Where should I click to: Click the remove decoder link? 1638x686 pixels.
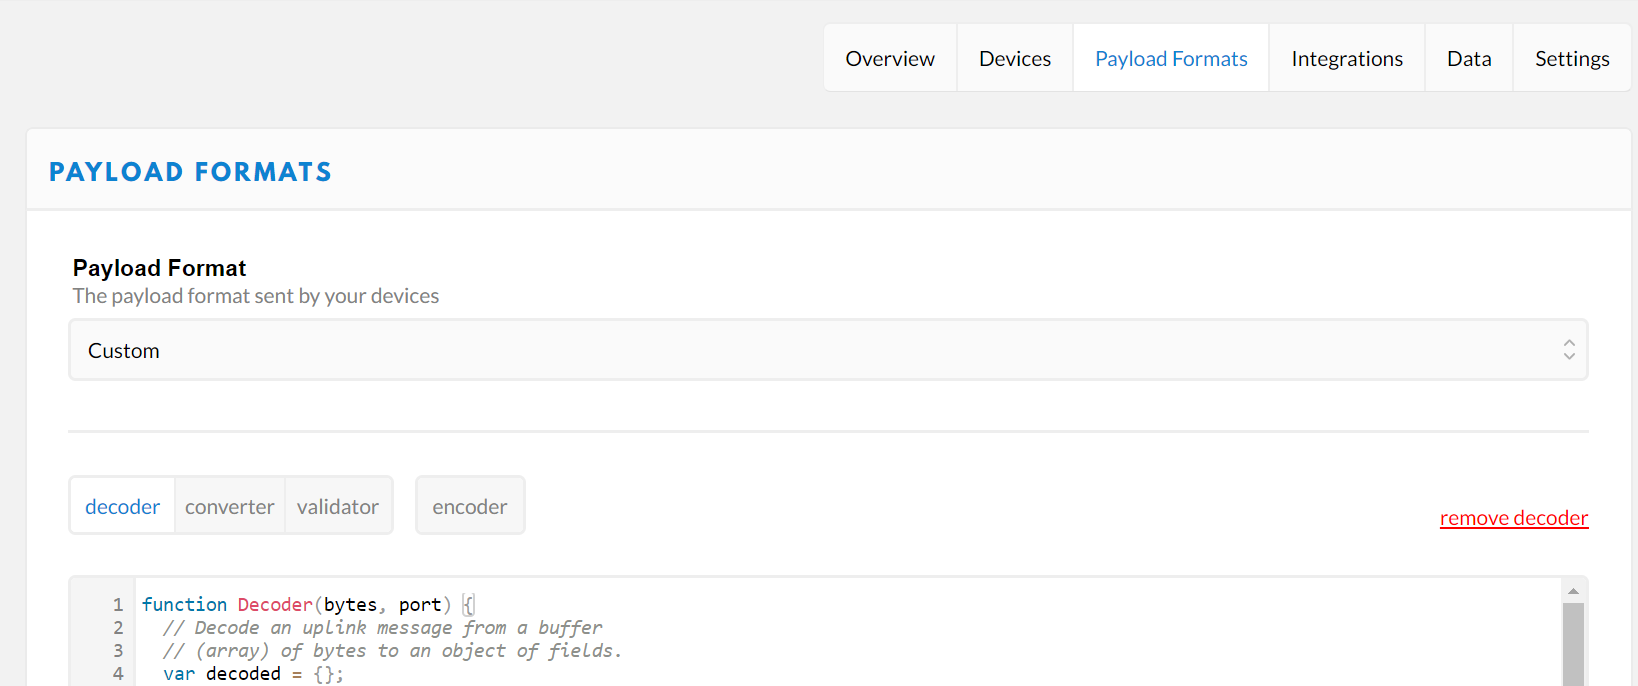tap(1513, 518)
